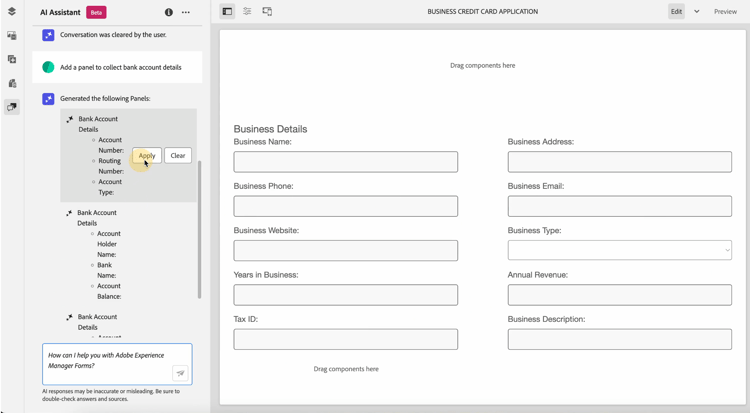This screenshot has width=750, height=413.
Task: Apply the first Bank Account Details panel
Action: point(147,156)
